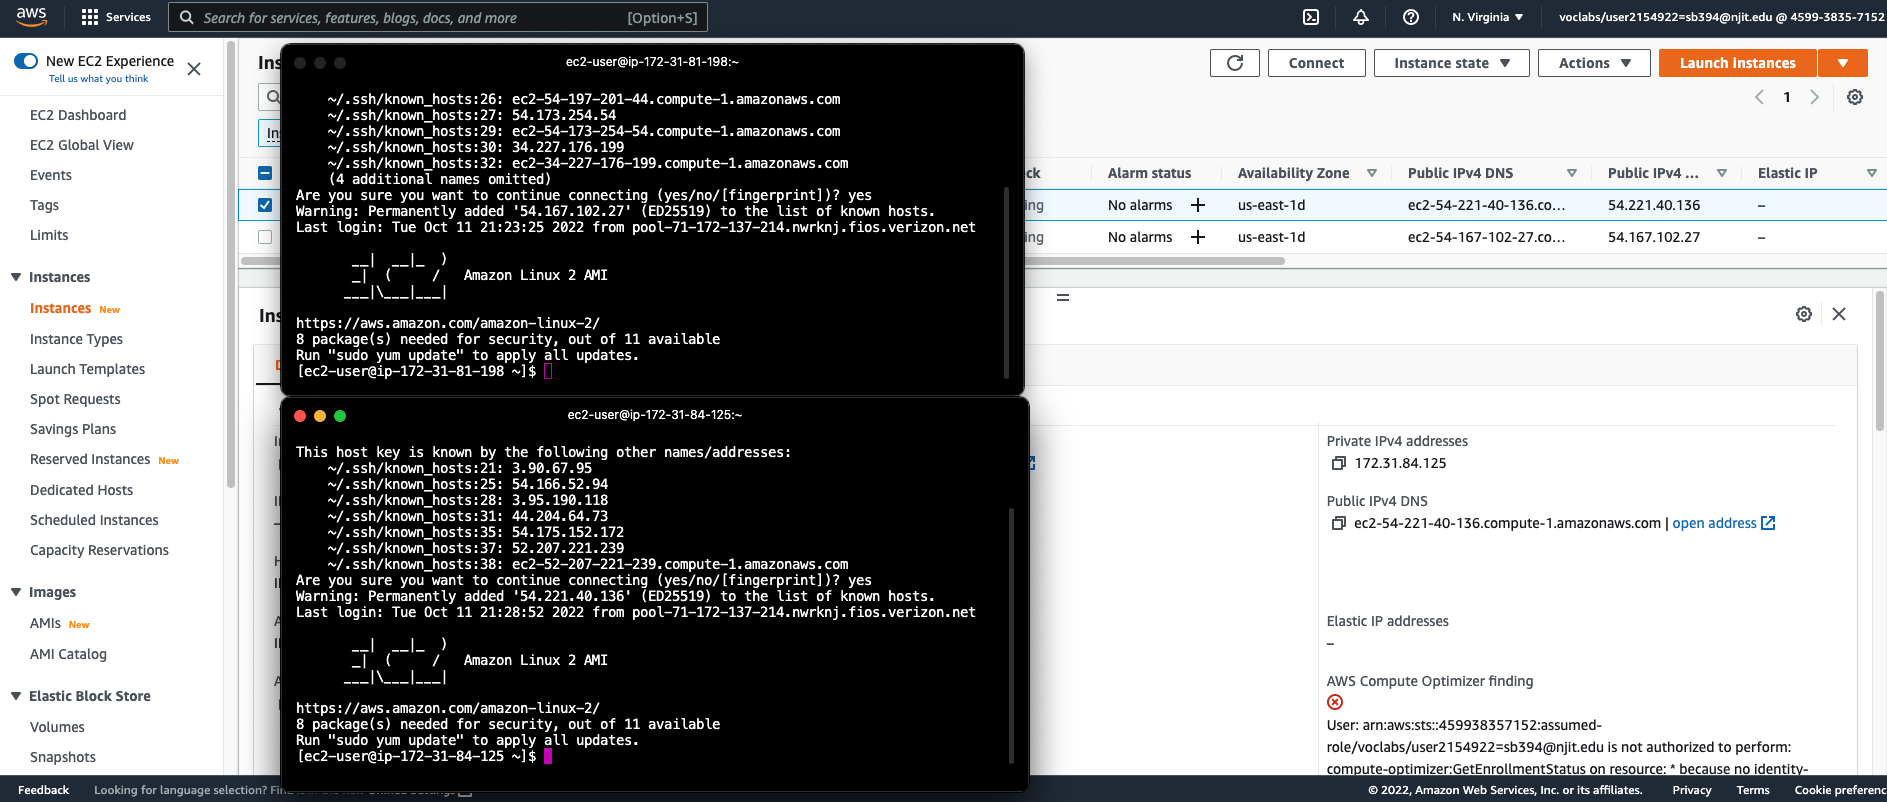Open the Instance state dropdown

1451,63
